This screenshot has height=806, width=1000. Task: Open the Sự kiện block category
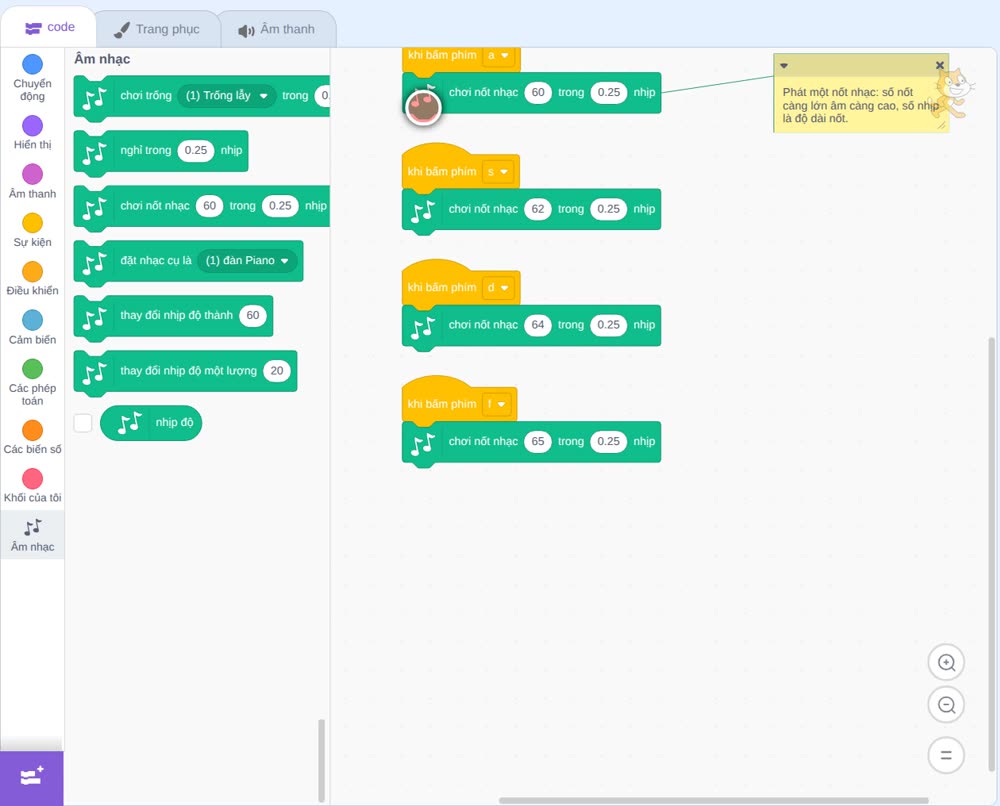(32, 230)
